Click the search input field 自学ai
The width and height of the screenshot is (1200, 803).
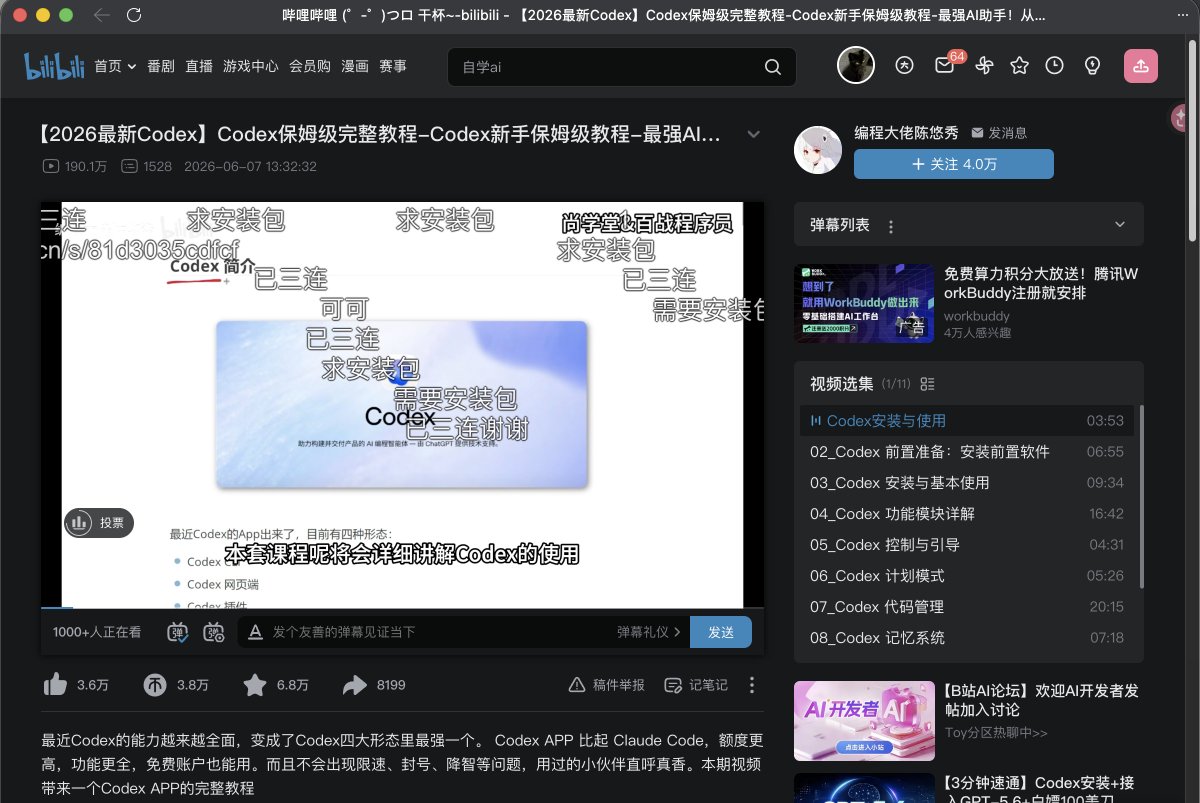tap(605, 67)
